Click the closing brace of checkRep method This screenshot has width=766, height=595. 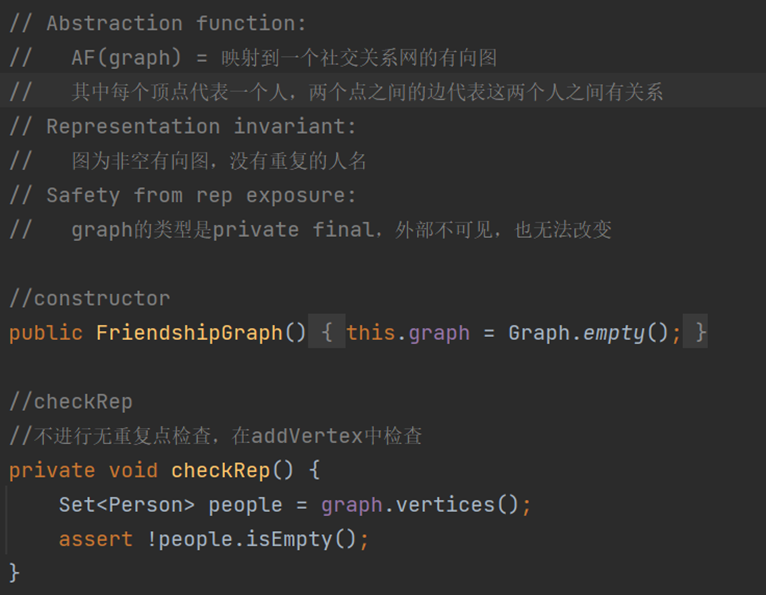[x=14, y=573]
